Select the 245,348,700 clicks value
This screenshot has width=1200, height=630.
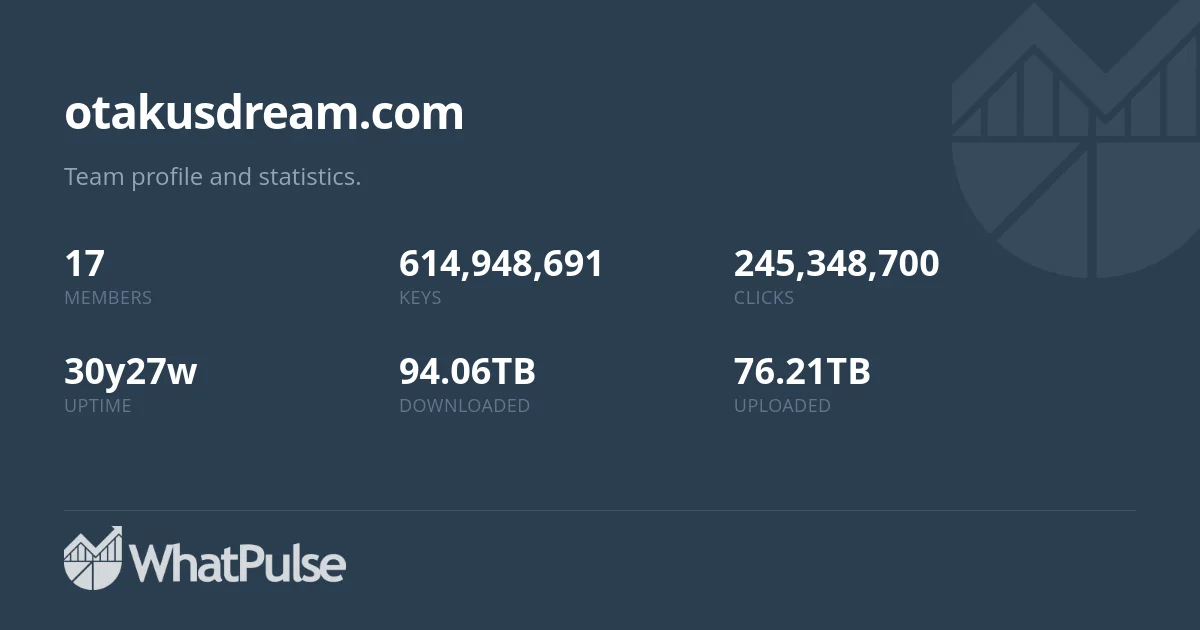tap(836, 264)
